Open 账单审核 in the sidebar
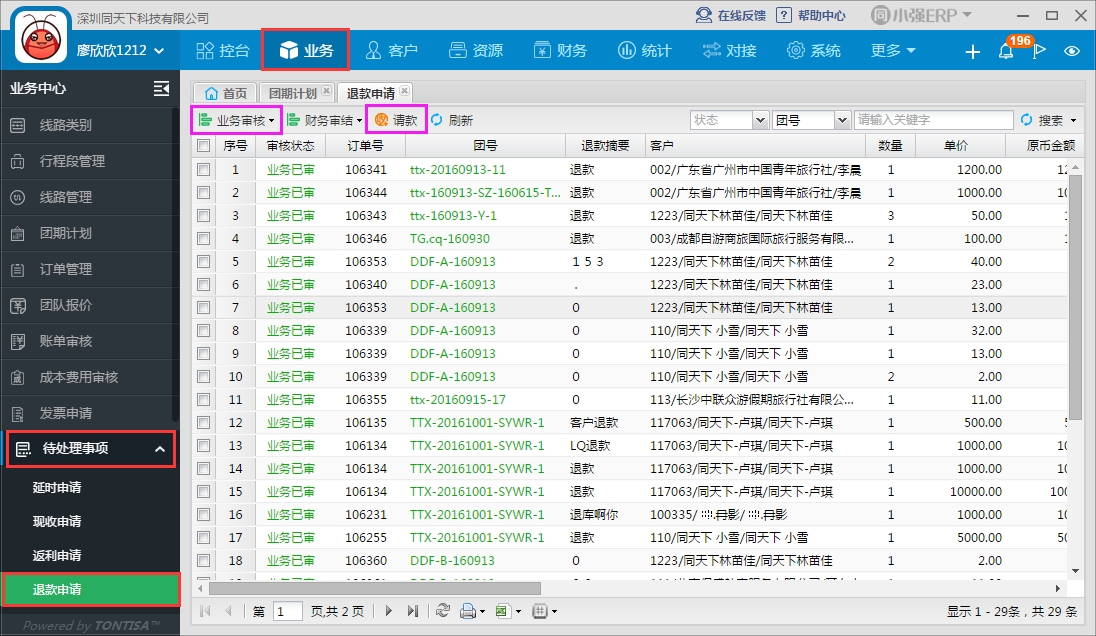Viewport: 1096px width, 636px height. coord(89,341)
